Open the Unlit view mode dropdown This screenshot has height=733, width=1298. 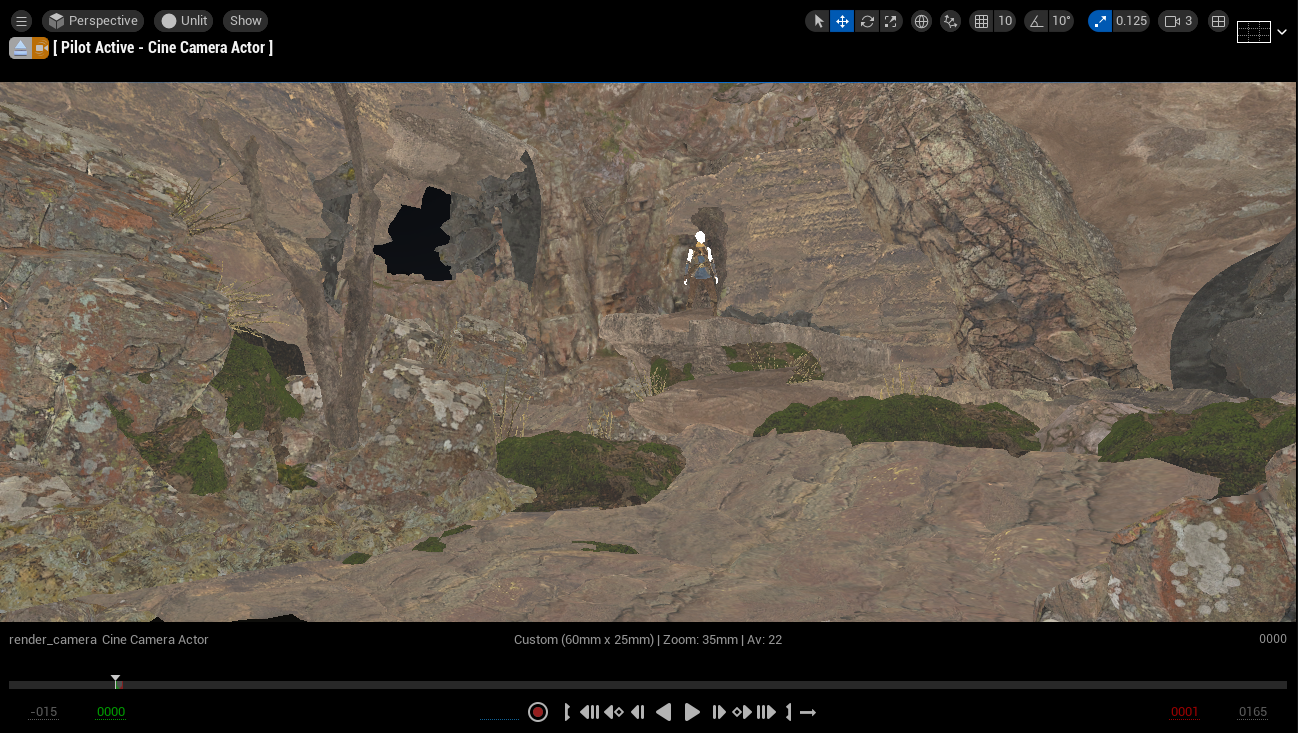pyautogui.click(x=183, y=21)
